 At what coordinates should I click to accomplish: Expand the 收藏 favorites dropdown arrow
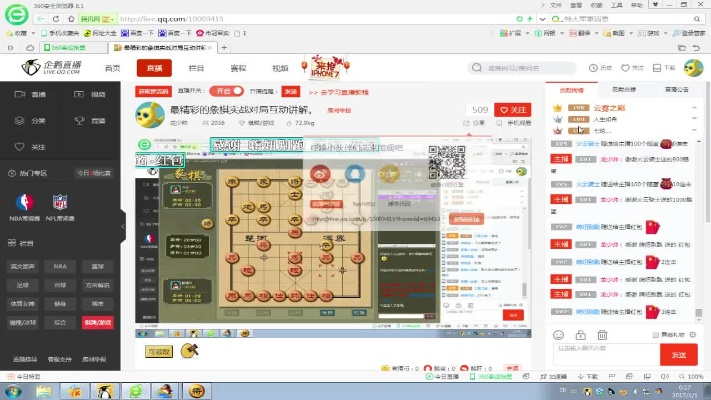pos(33,33)
